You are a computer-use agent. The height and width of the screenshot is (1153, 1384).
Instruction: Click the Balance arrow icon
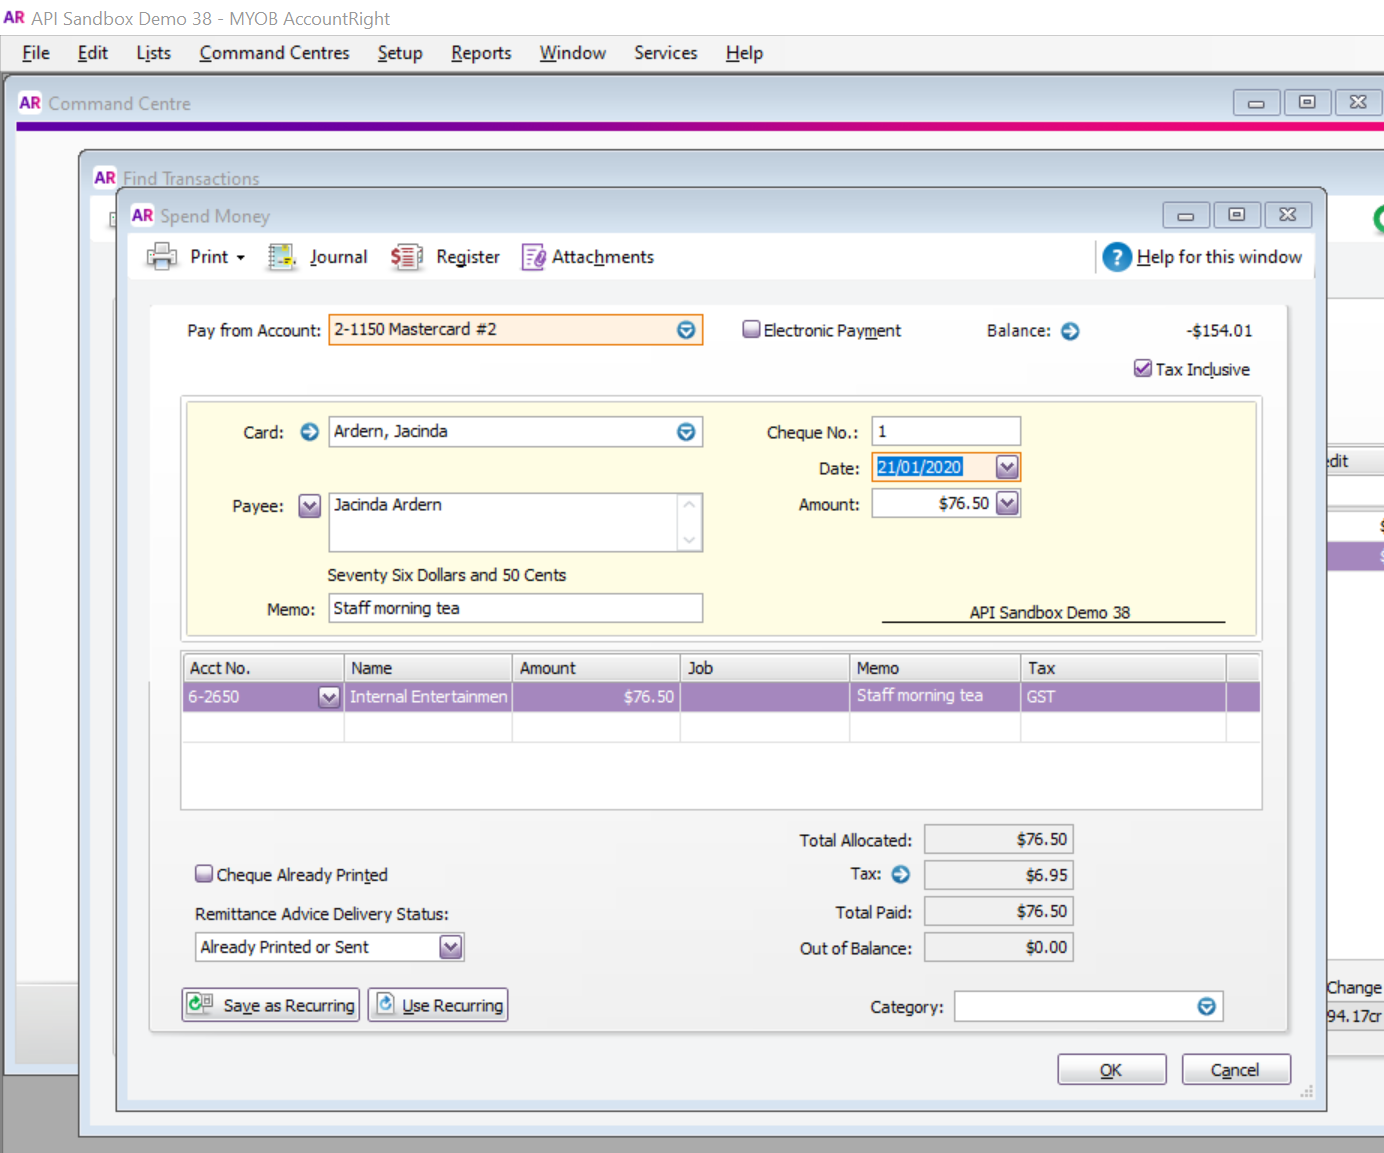pyautogui.click(x=1070, y=331)
